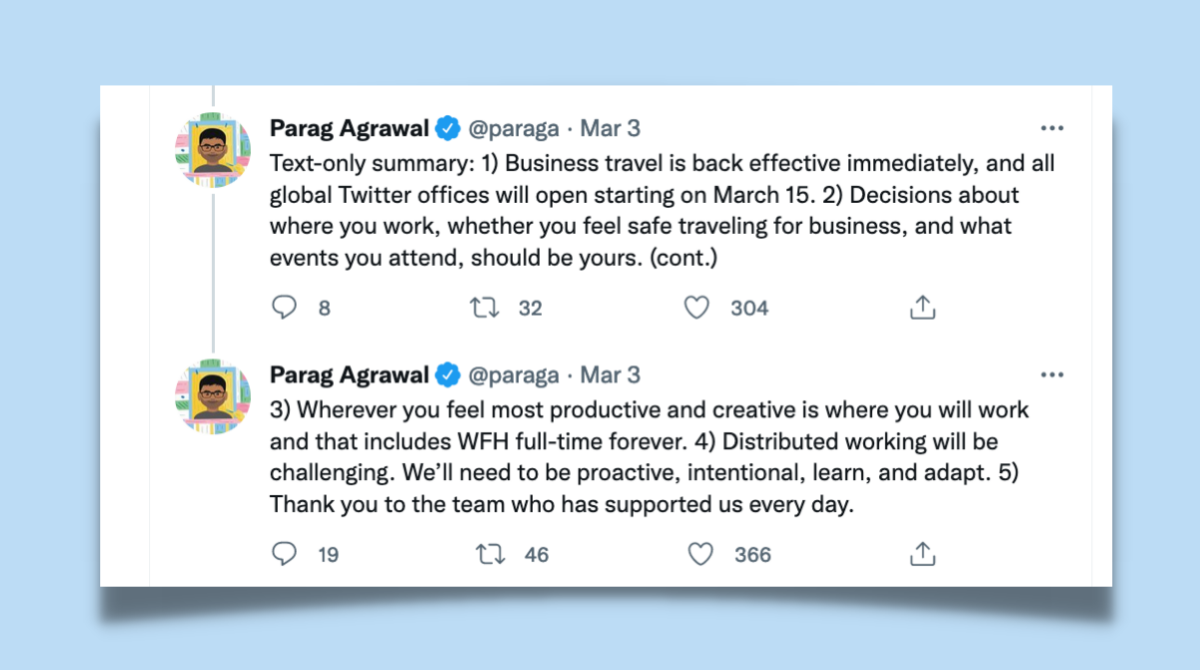Like the second tweet with 366 likes
The width and height of the screenshot is (1200, 670).
[x=700, y=553]
